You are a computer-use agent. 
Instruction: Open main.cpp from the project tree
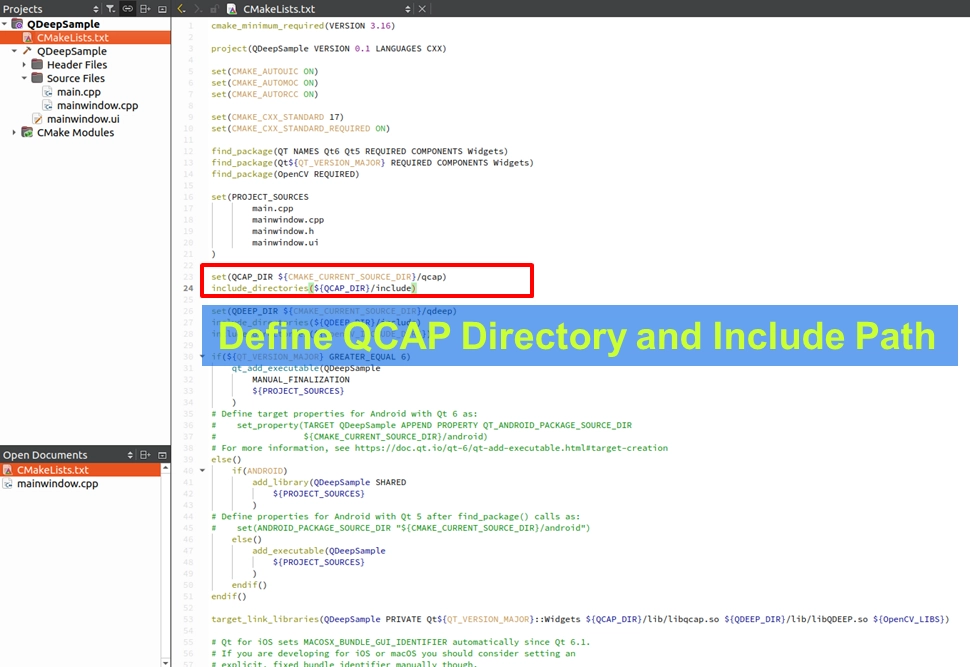(x=79, y=92)
